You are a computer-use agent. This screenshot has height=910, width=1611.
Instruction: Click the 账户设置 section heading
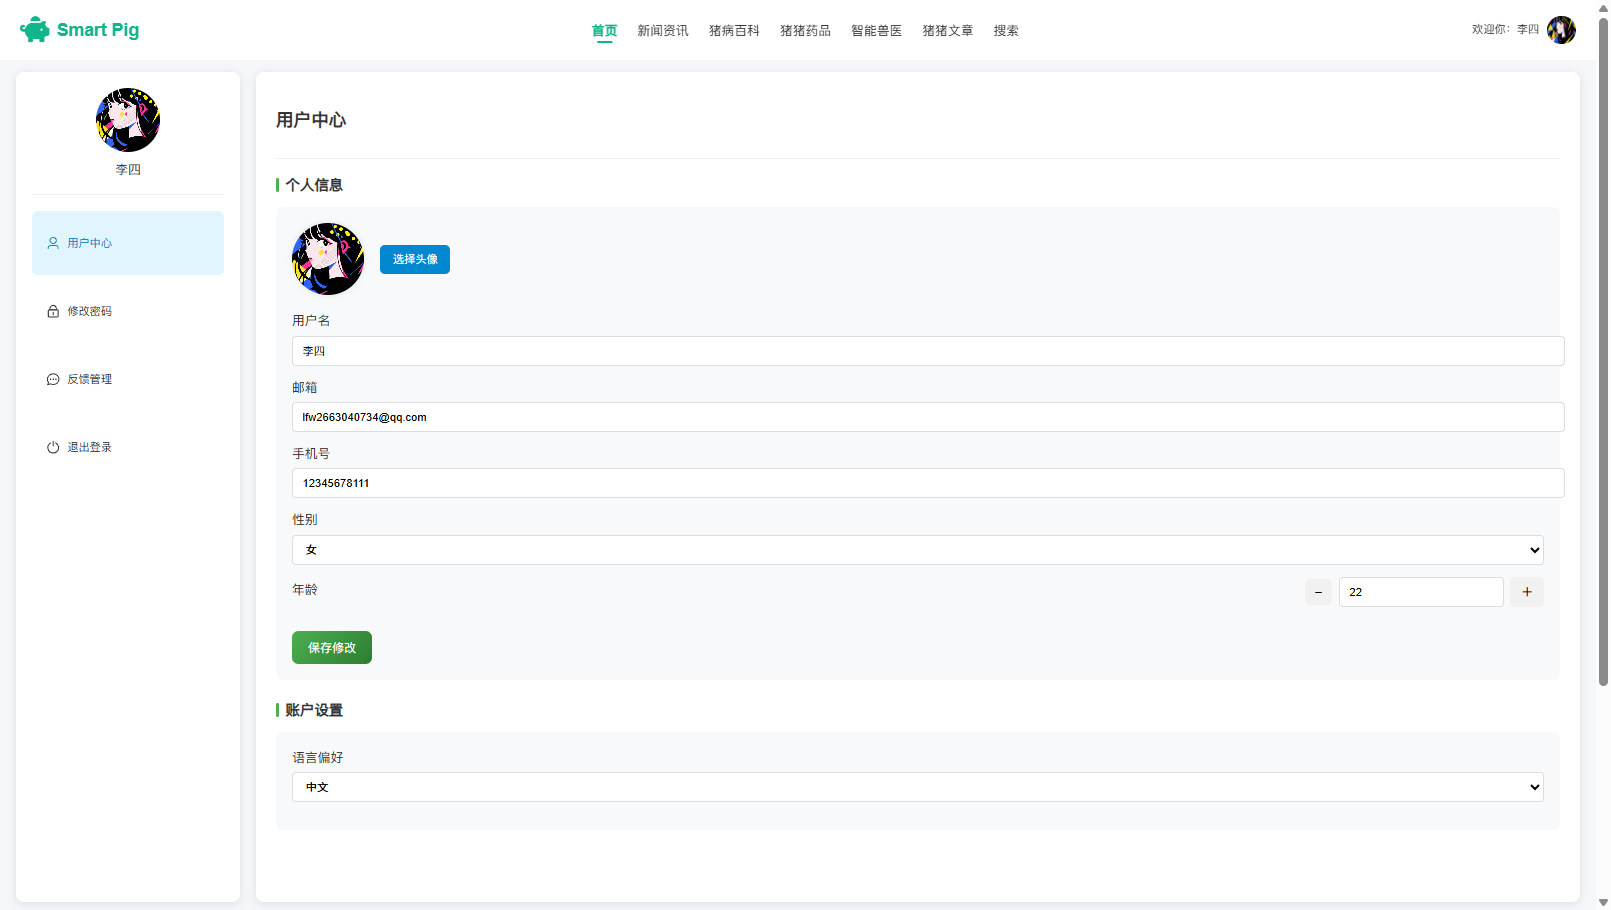tap(314, 710)
